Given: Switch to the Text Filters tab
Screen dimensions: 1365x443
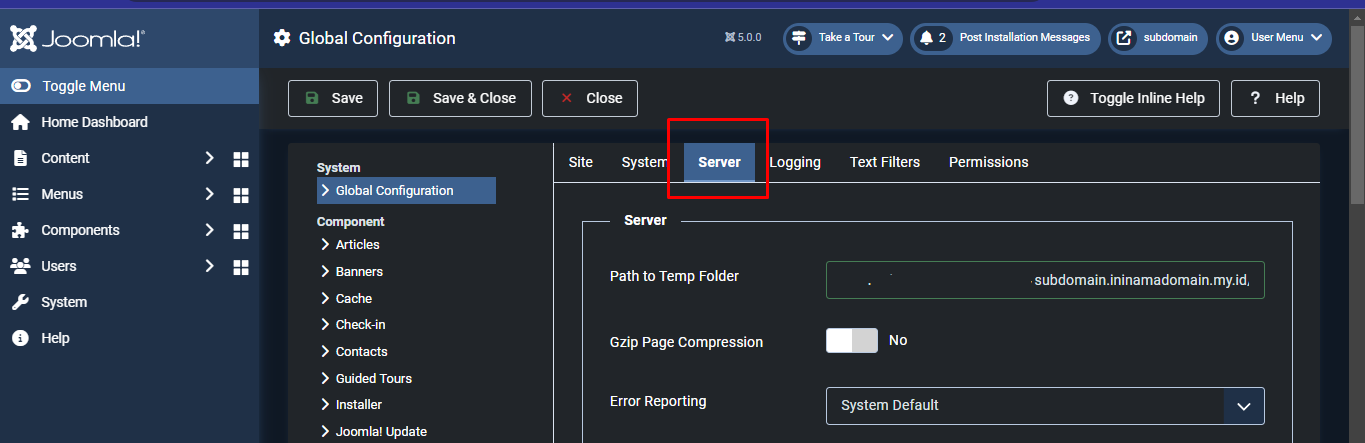Looking at the screenshot, I should (885, 162).
